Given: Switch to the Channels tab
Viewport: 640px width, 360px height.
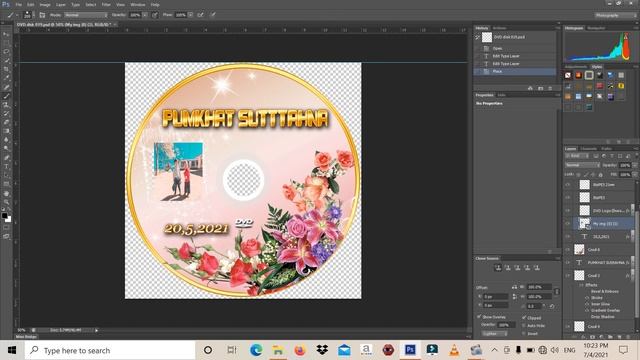Looking at the screenshot, I should click(588, 149).
